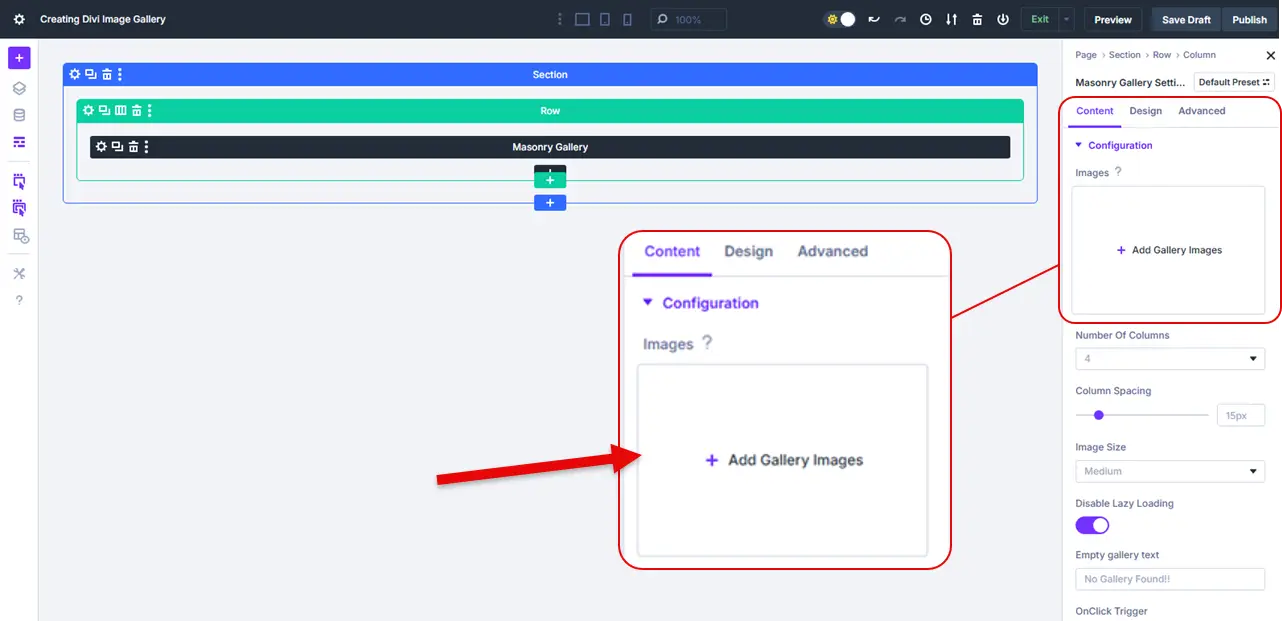Click the Empty gallery text field
Screen dimensions: 1282x621
pos(1170,579)
